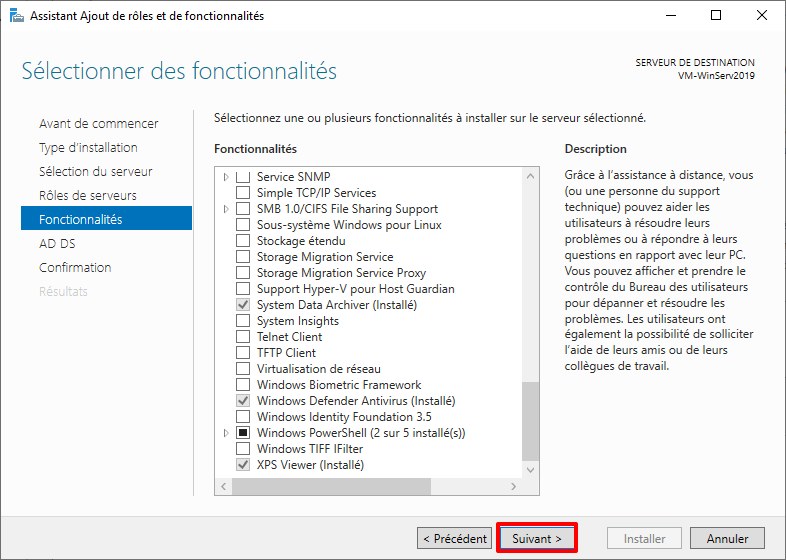This screenshot has height=560, width=786.
Task: Enable the Telnet Client feature checkbox
Action: 242,337
